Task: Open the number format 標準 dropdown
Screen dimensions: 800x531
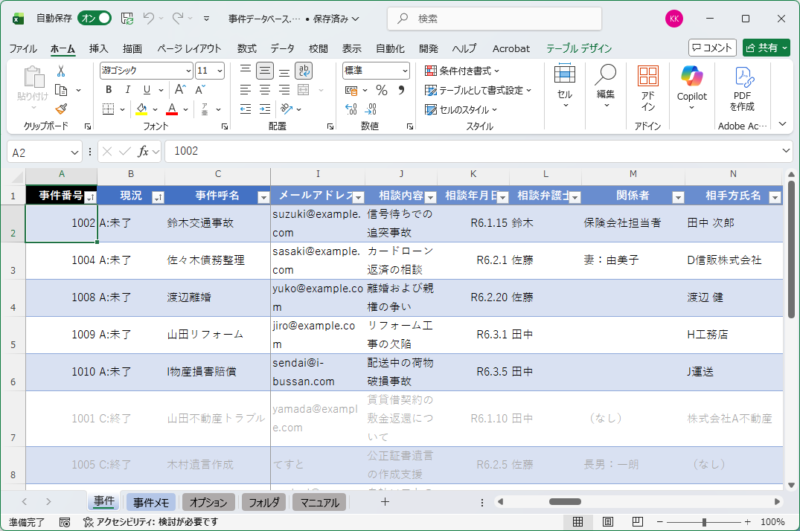Action: pos(375,70)
